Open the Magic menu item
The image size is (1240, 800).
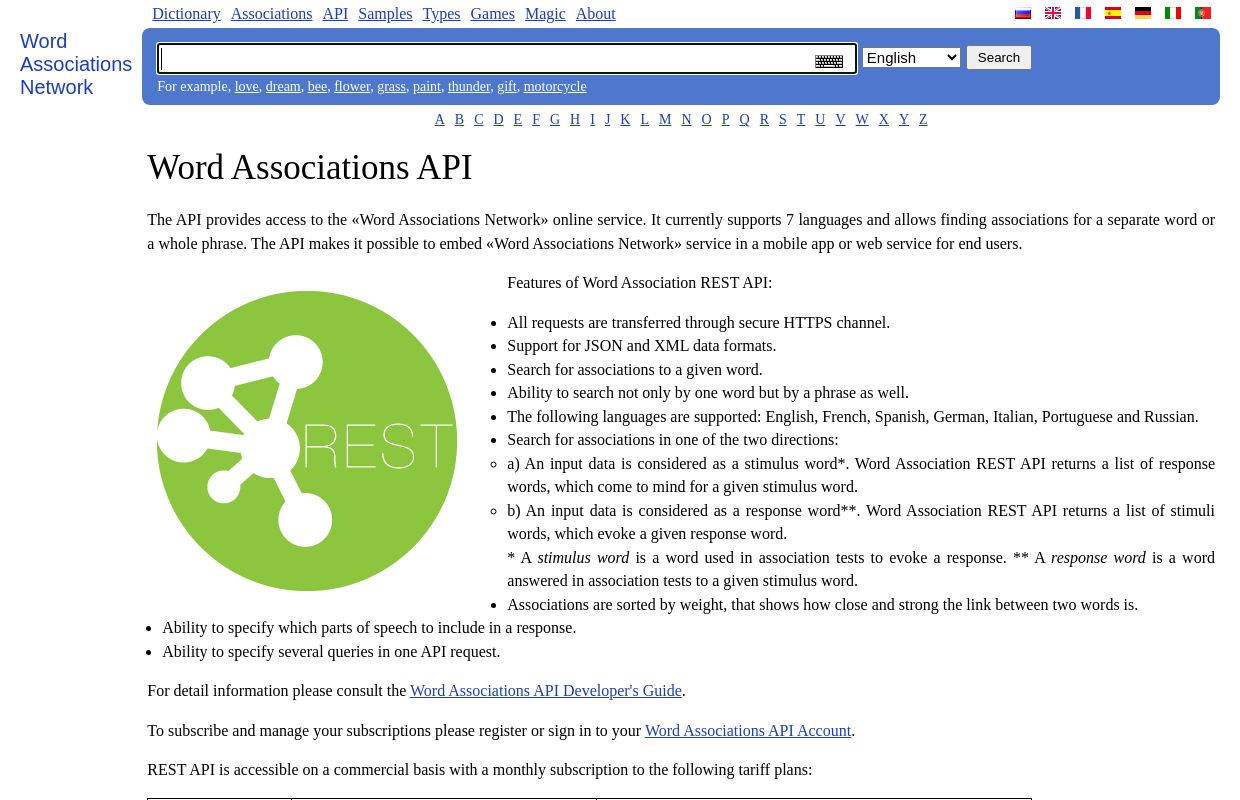[545, 14]
